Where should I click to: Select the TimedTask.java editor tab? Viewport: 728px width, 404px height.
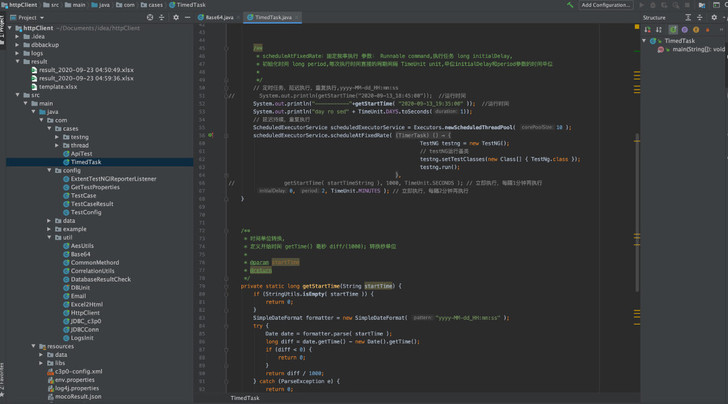271,17
